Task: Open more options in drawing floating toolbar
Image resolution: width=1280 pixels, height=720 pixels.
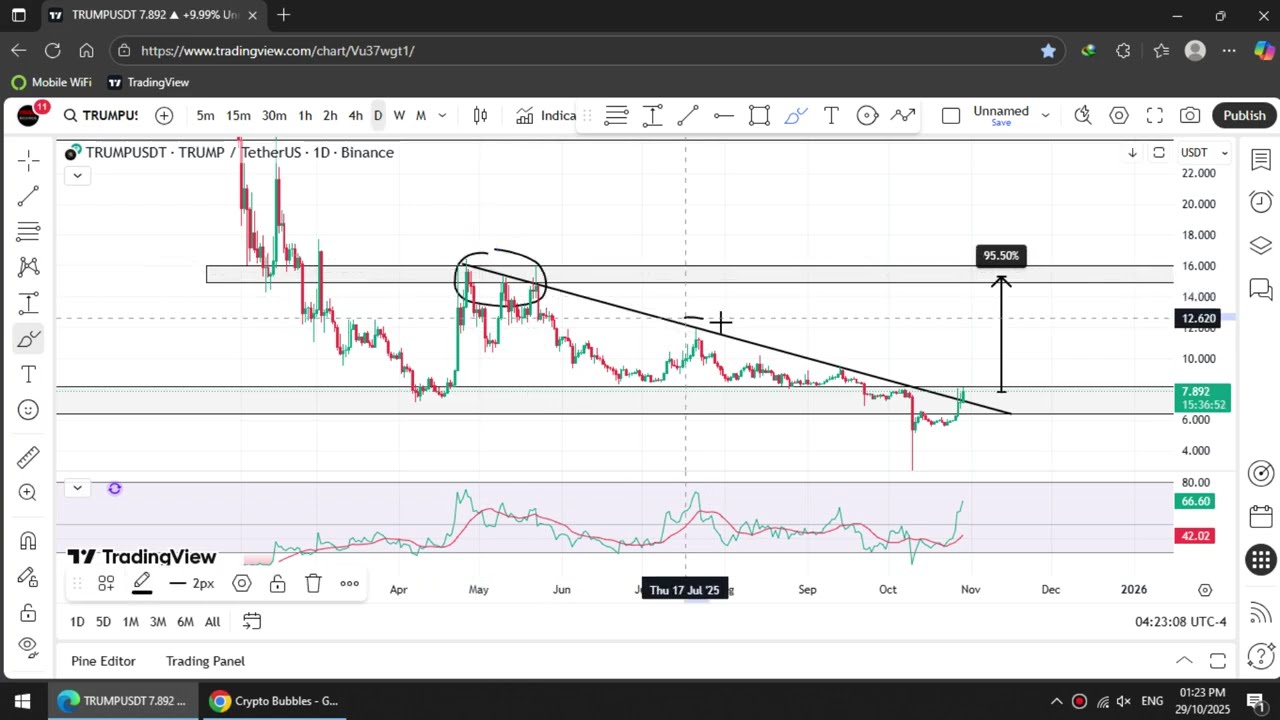Action: tap(349, 583)
